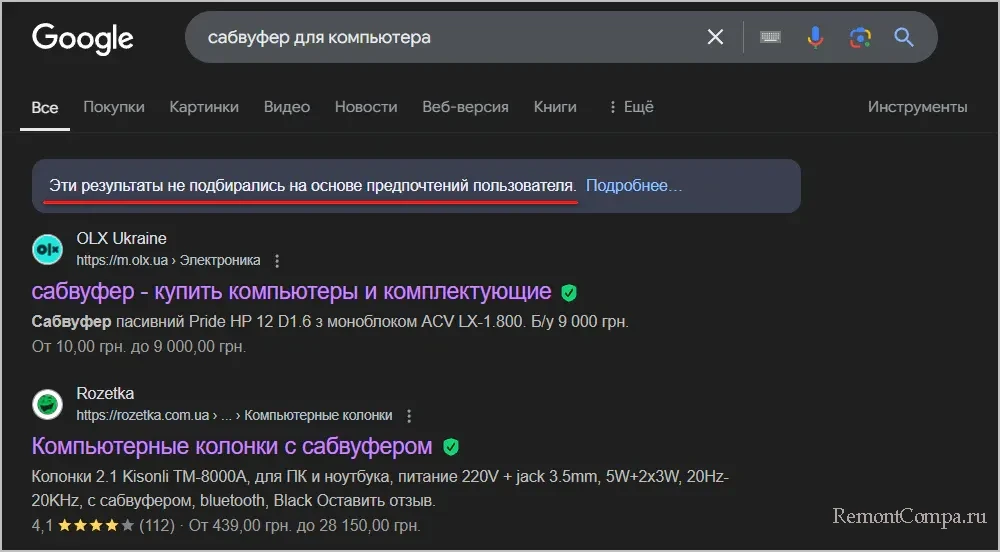Open Google Lens image search icon
The width and height of the screenshot is (1000, 552).
[860, 38]
